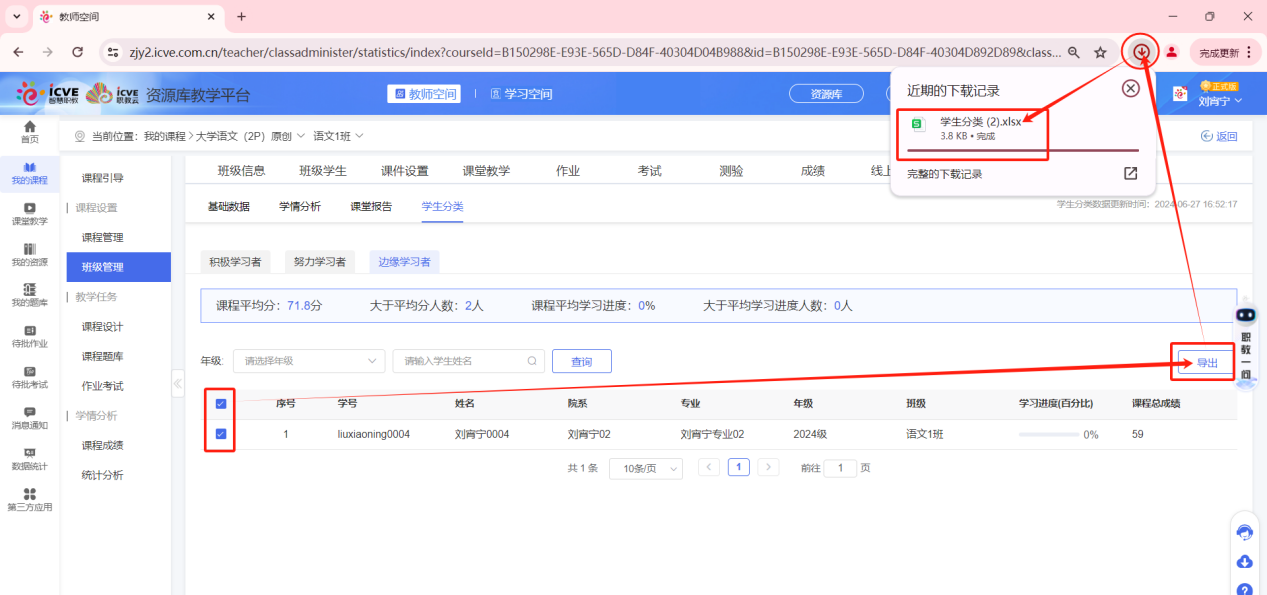Check the header checkbox to select all students
Image resolution: width=1267 pixels, height=595 pixels.
(x=221, y=402)
